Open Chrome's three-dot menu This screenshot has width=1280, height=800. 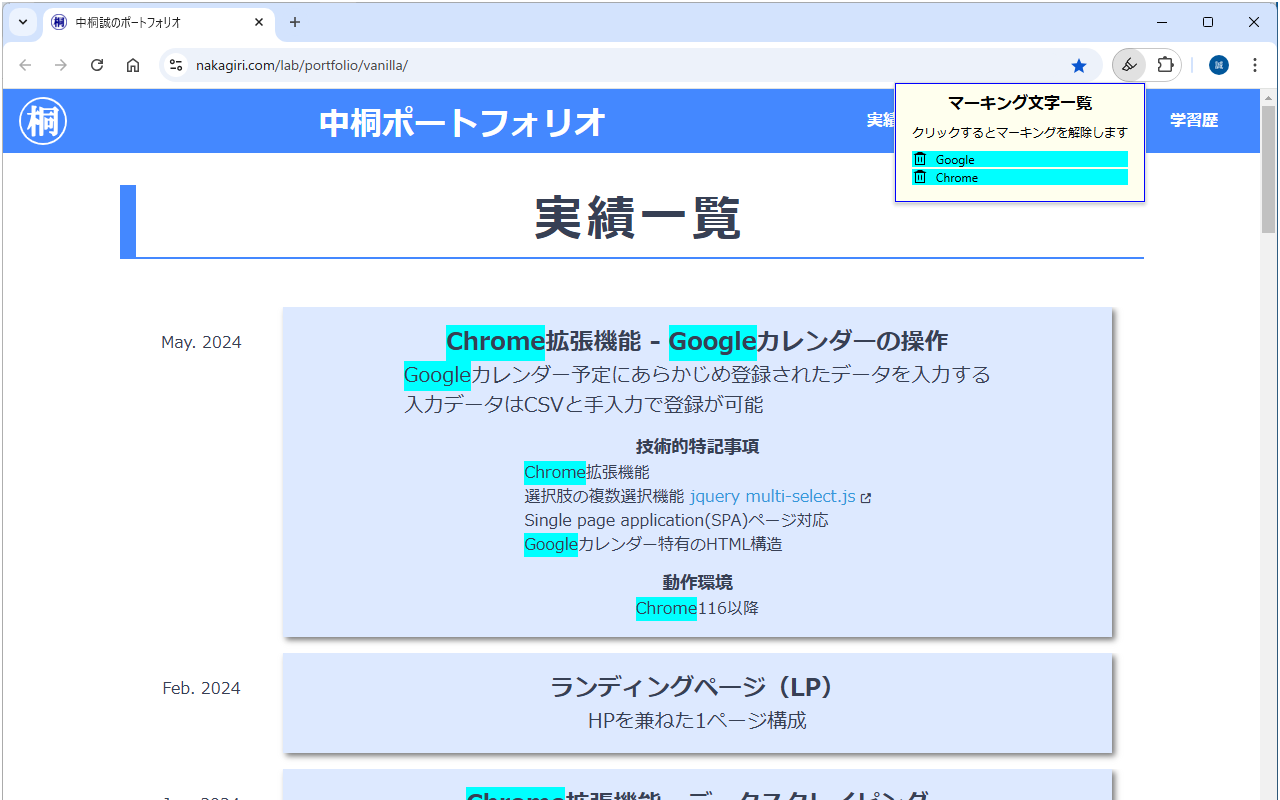(x=1255, y=65)
